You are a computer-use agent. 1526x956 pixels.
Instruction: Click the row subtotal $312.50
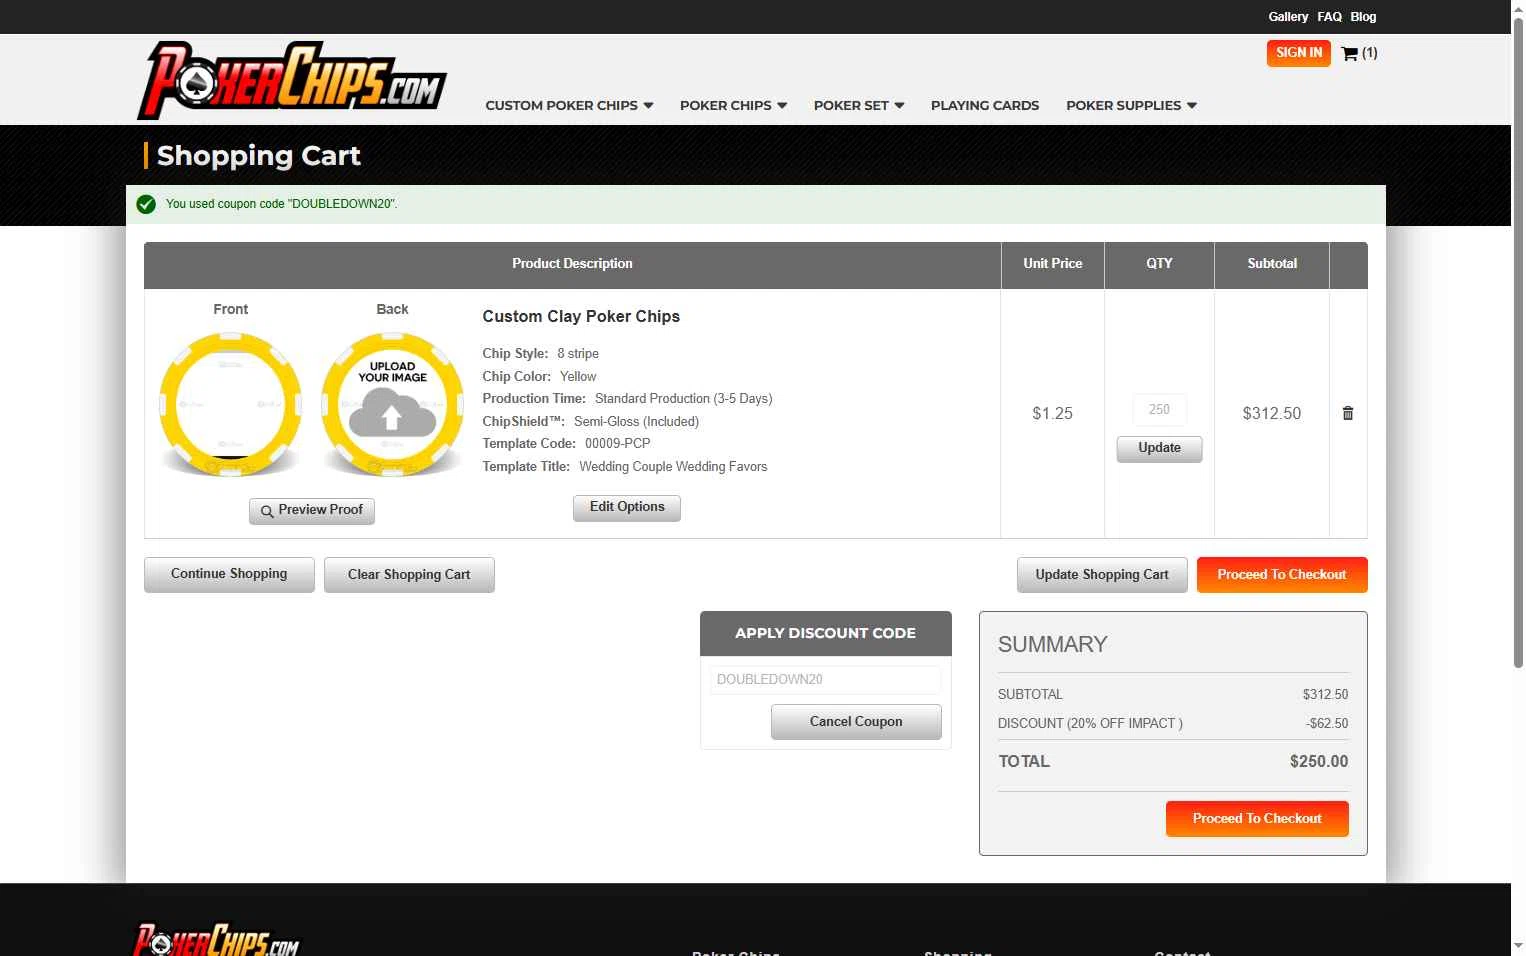(x=1272, y=414)
